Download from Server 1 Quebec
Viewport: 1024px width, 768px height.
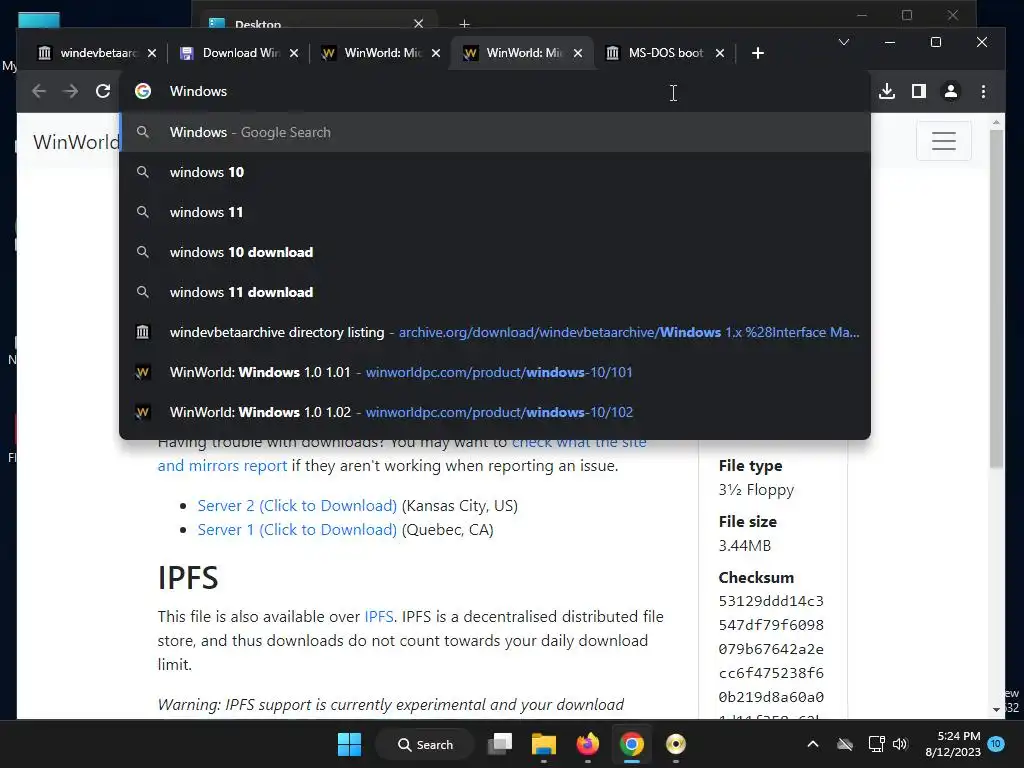[x=297, y=530]
